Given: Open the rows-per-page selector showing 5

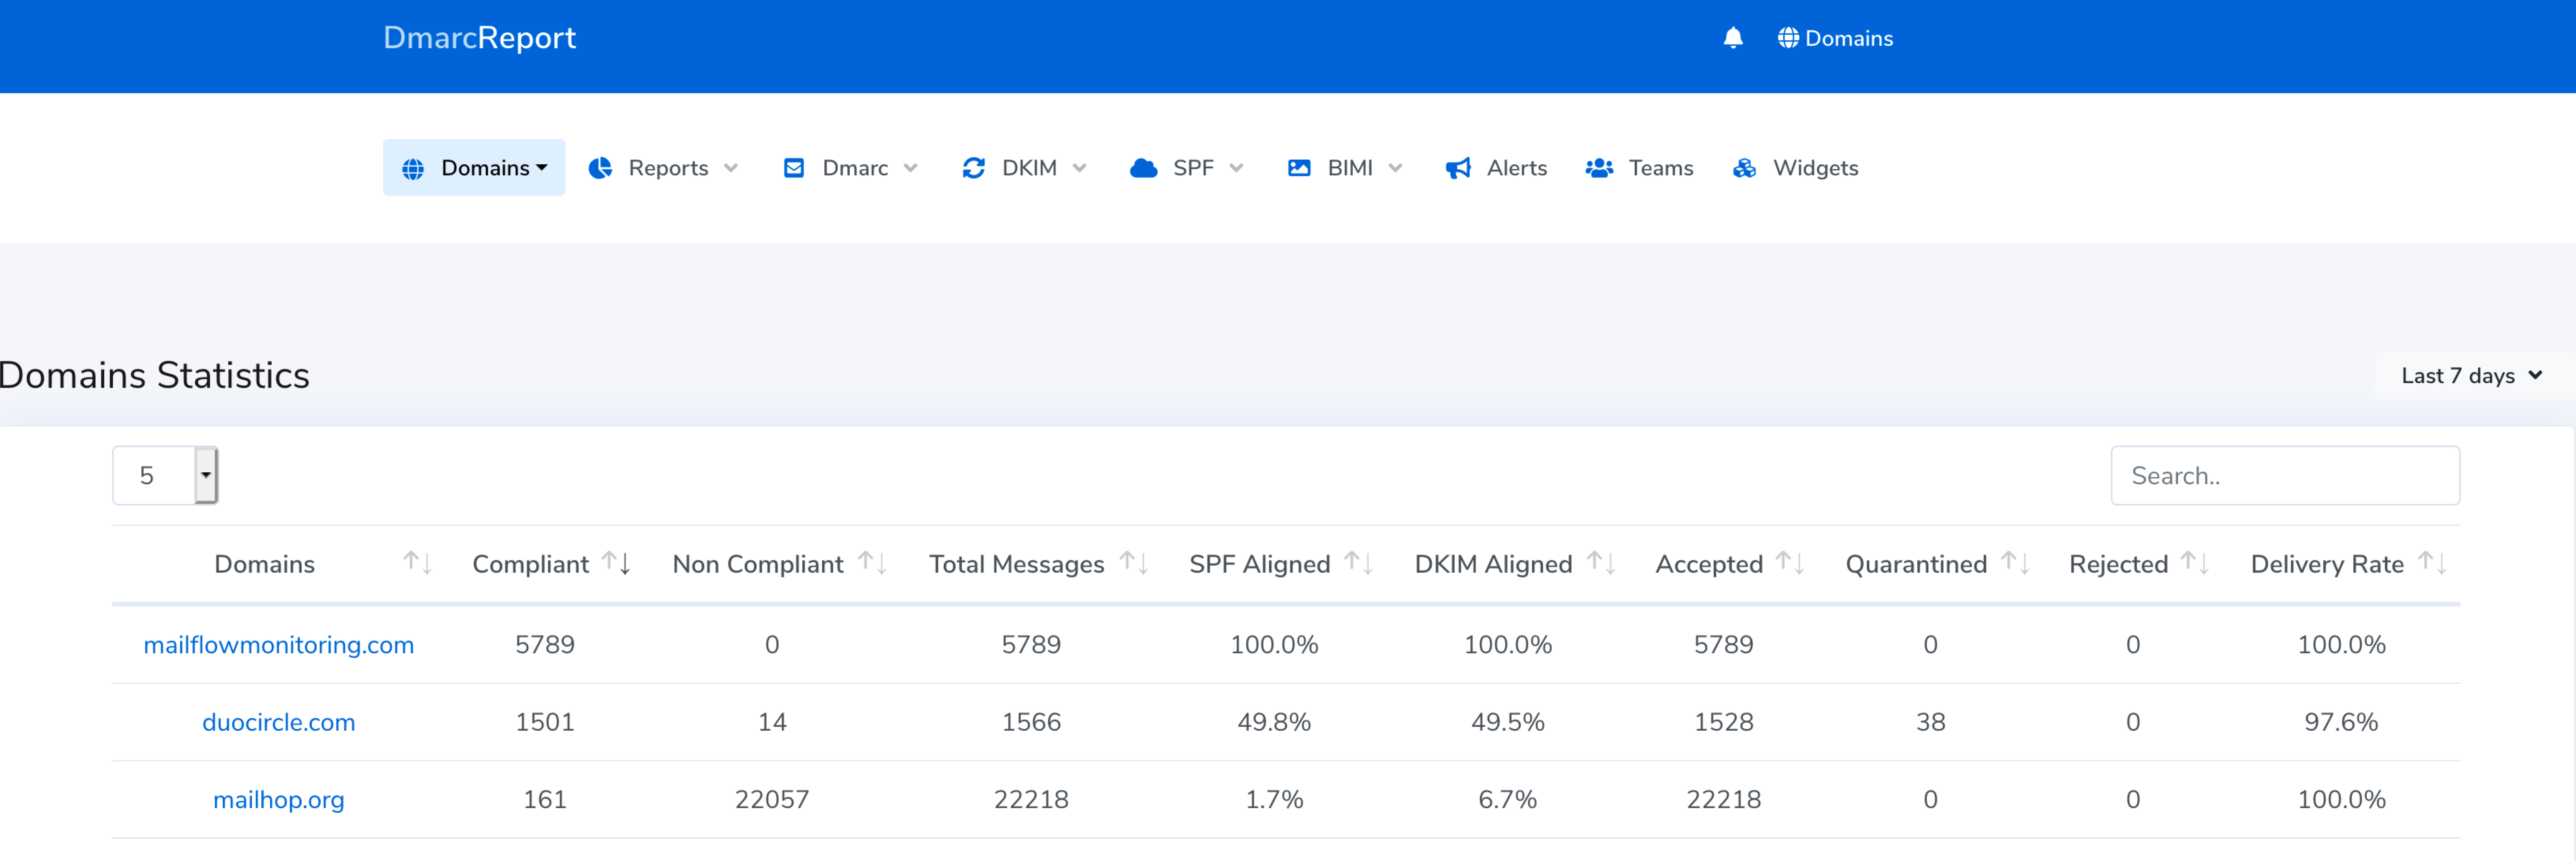Looking at the screenshot, I should pos(165,475).
